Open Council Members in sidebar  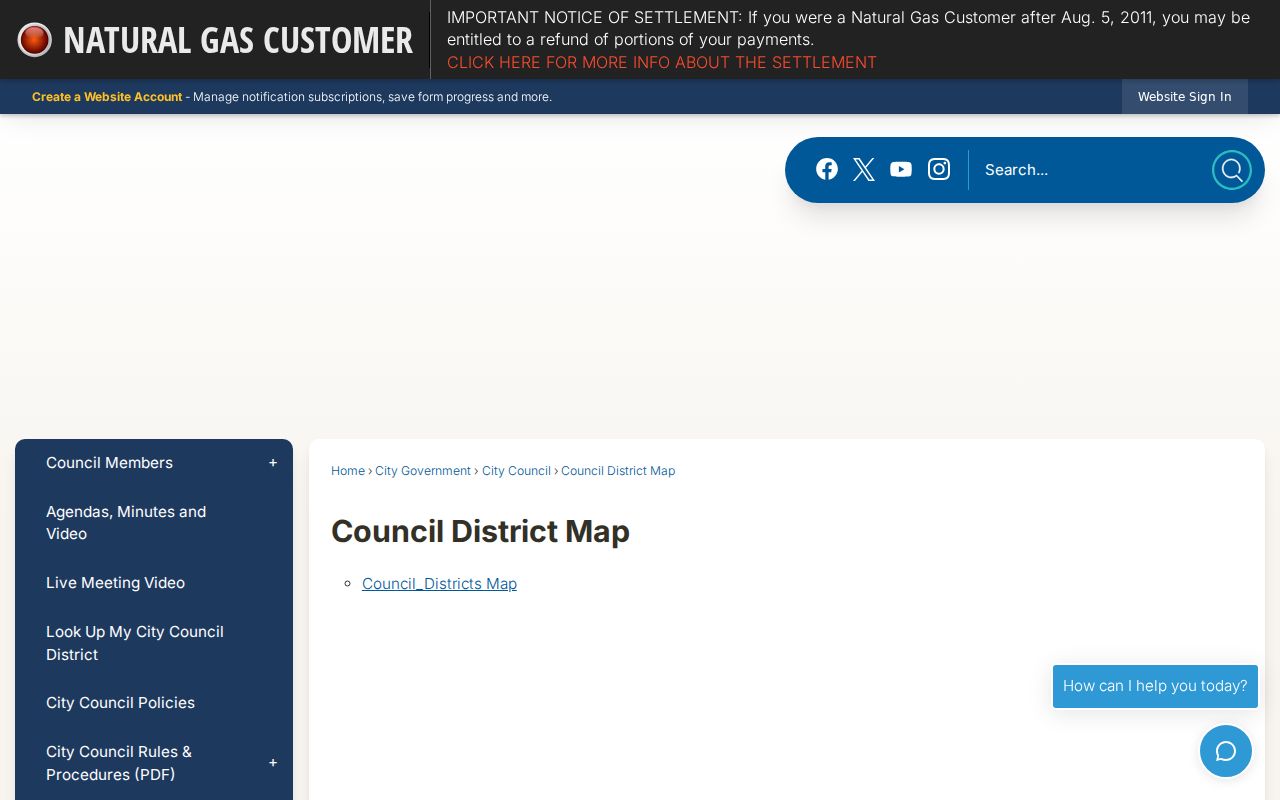109,463
